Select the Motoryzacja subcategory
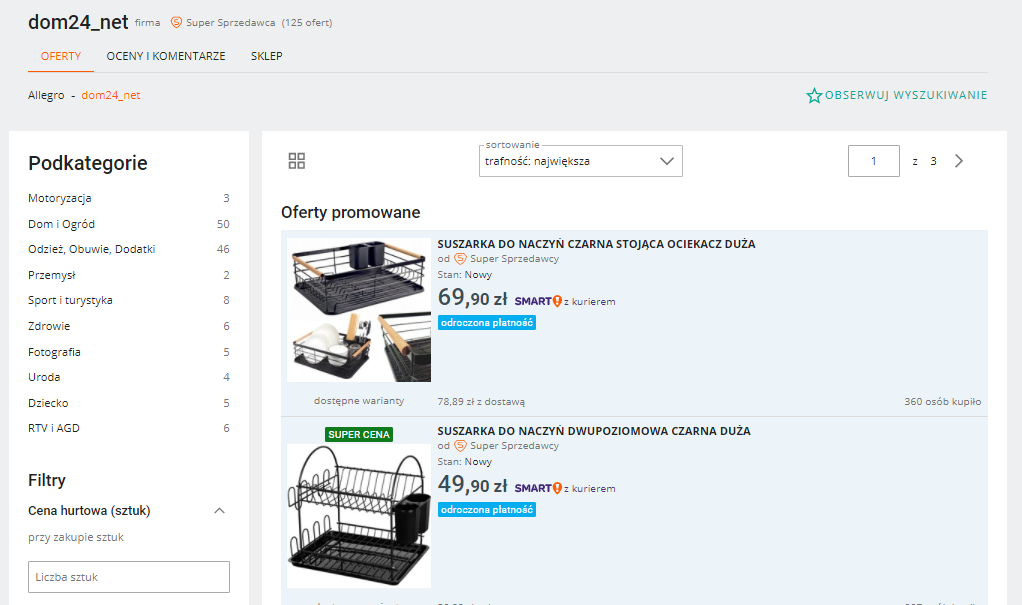Image resolution: width=1022 pixels, height=605 pixels. pos(62,197)
